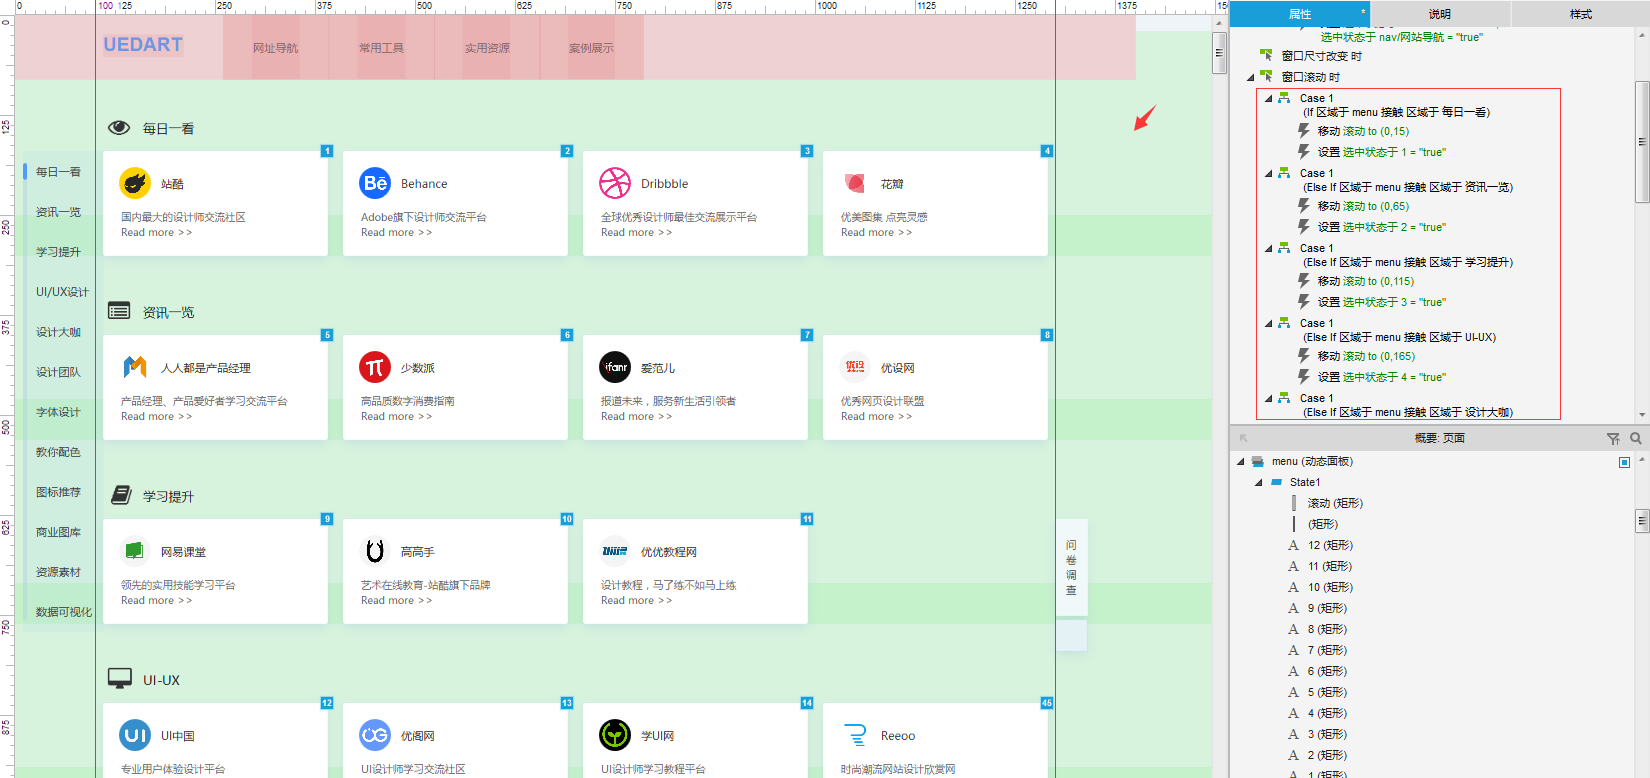Click the search icon in outline panel
The width and height of the screenshot is (1650, 778).
point(1636,438)
